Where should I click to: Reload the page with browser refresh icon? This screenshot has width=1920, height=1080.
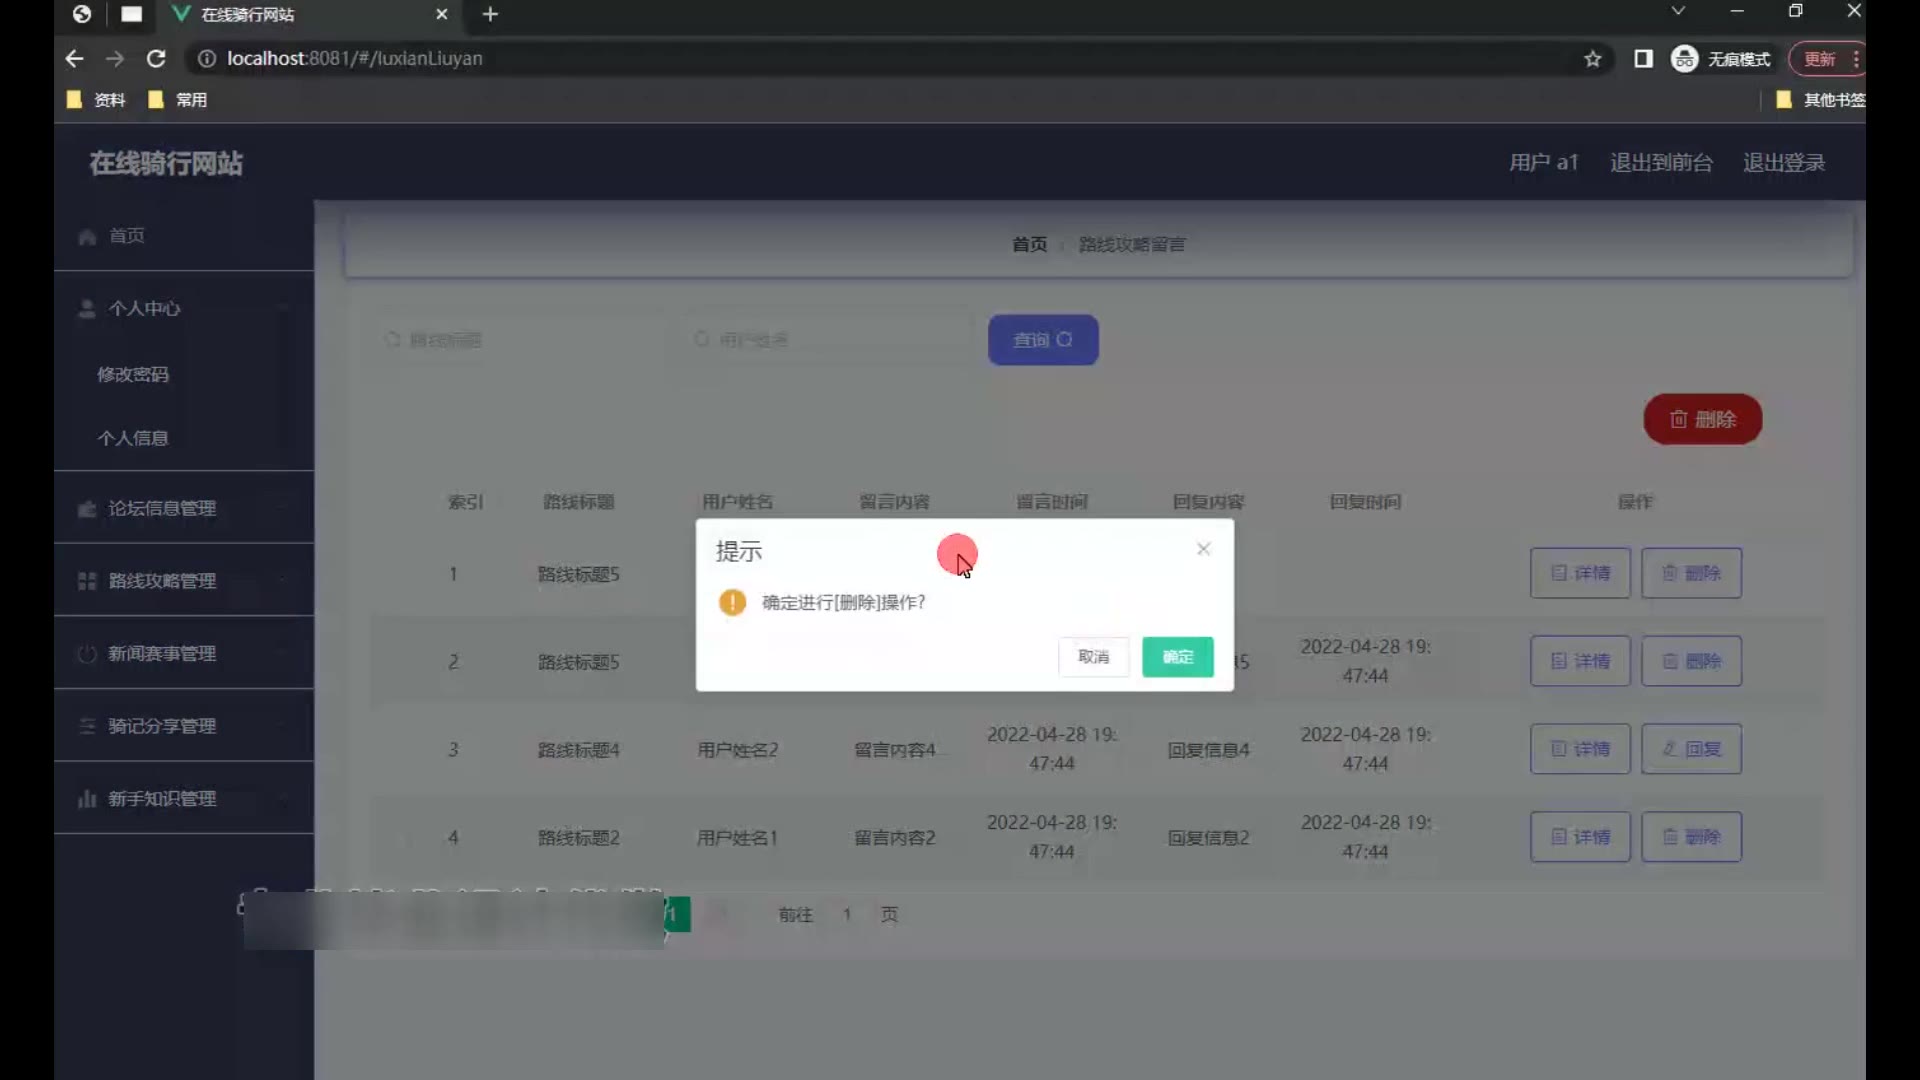click(x=156, y=59)
